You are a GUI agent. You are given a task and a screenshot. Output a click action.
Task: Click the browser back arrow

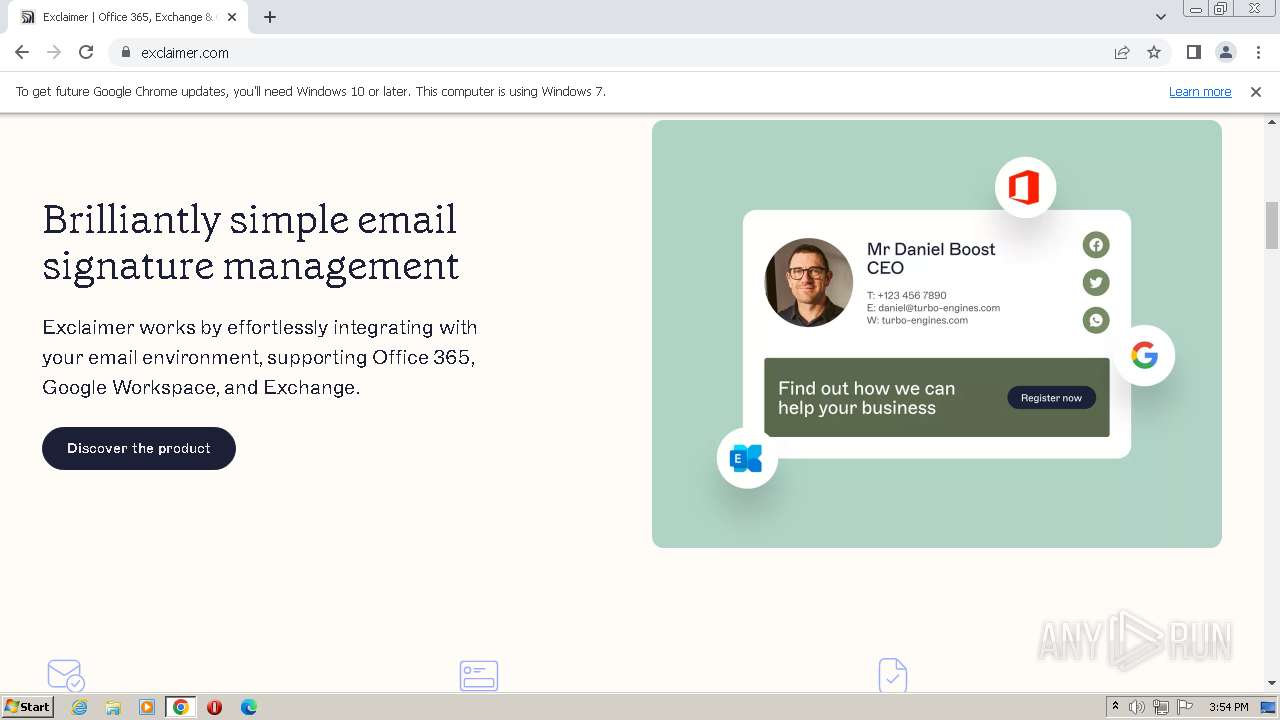tap(22, 52)
